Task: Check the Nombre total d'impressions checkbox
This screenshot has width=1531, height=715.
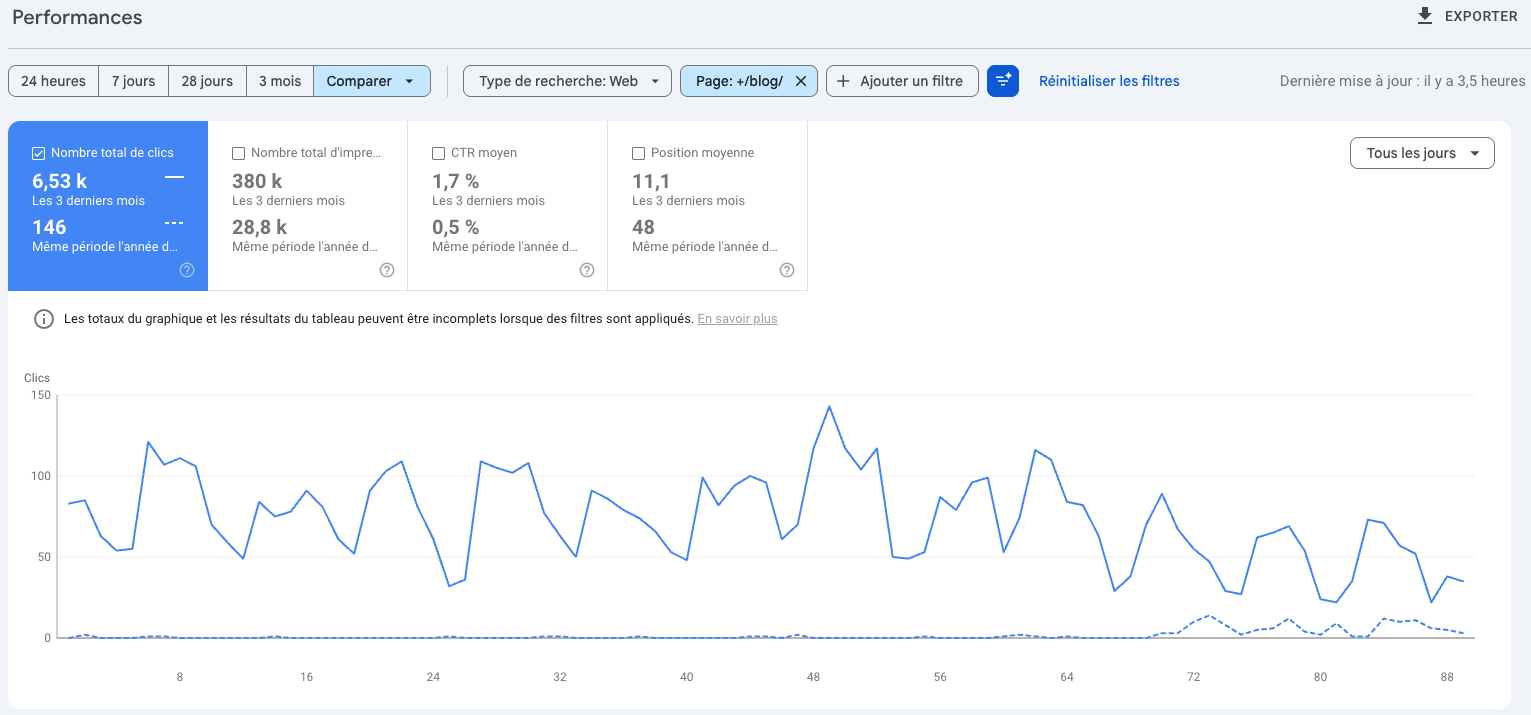Action: tap(239, 153)
